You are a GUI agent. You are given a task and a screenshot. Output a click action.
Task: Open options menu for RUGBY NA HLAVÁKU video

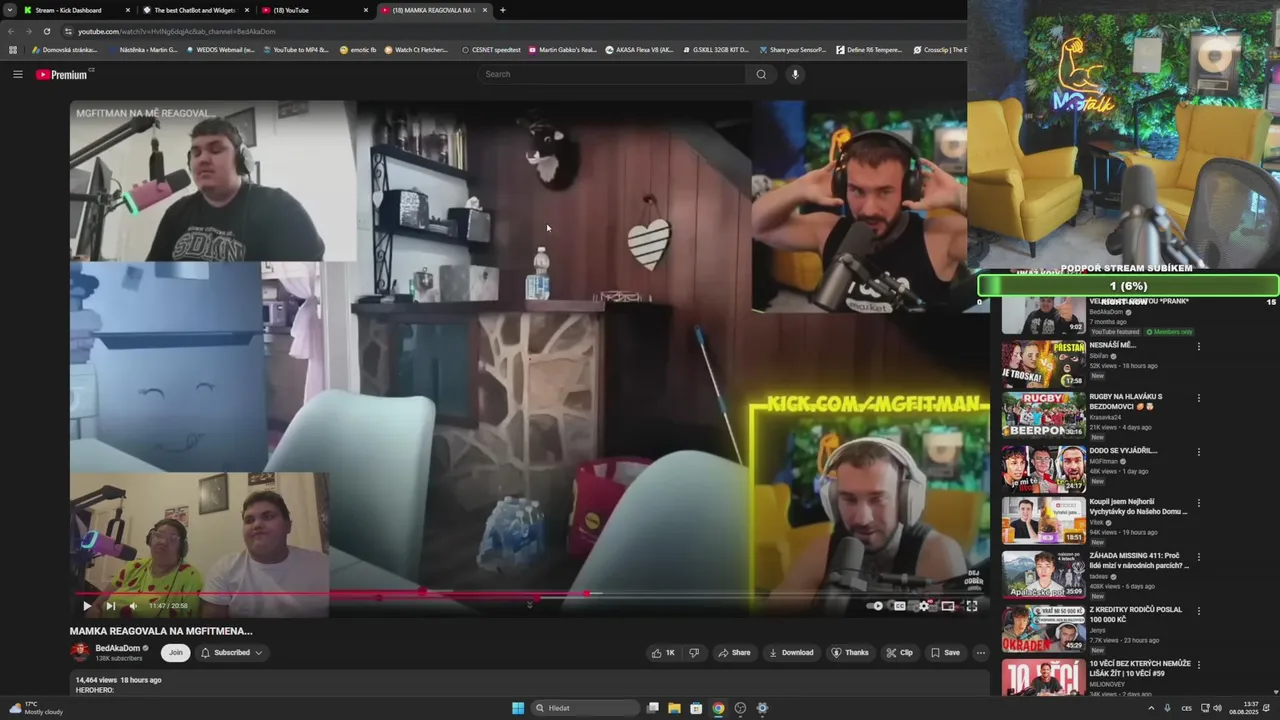pyautogui.click(x=1198, y=397)
